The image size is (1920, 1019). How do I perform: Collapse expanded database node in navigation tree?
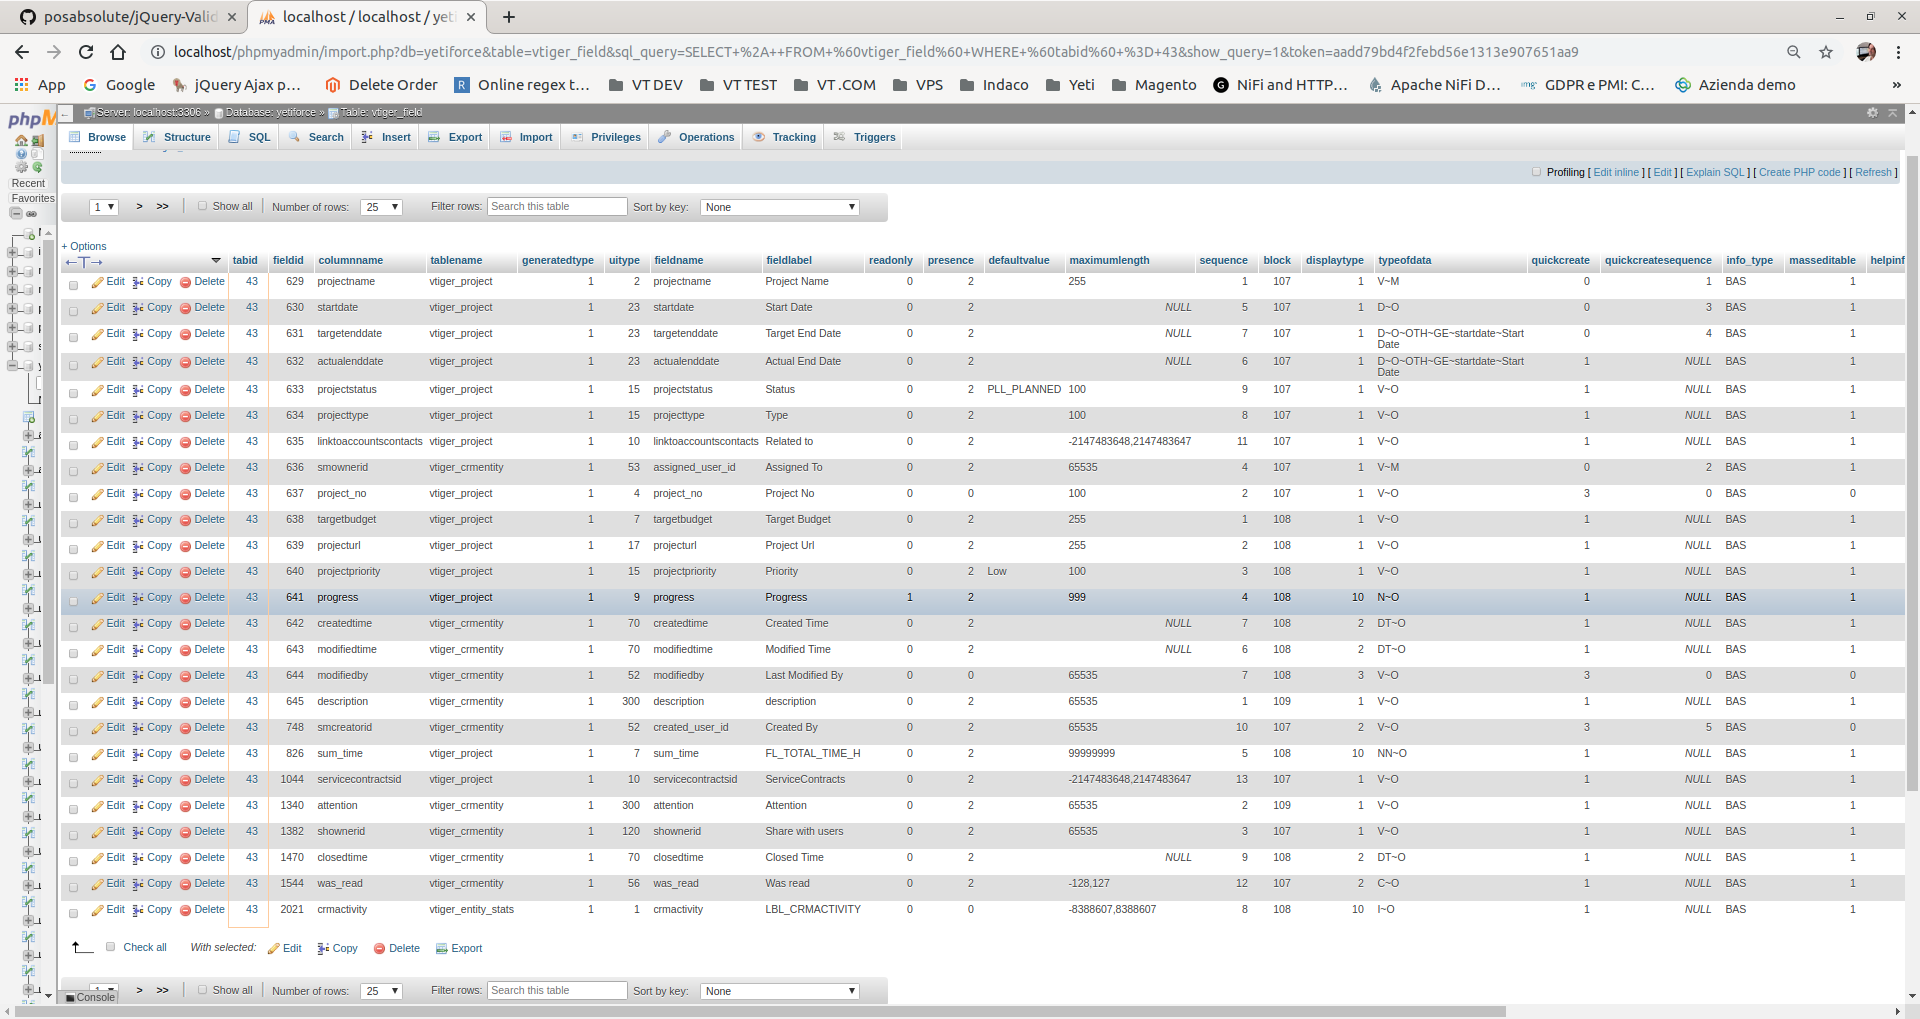tap(12, 365)
